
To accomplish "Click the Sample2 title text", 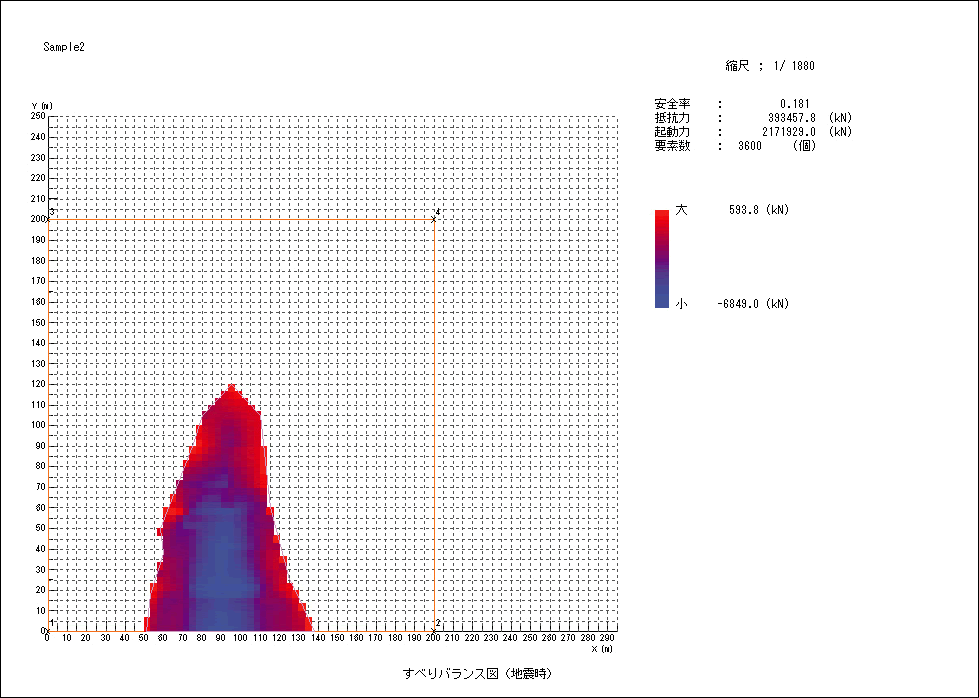I will (64, 47).
